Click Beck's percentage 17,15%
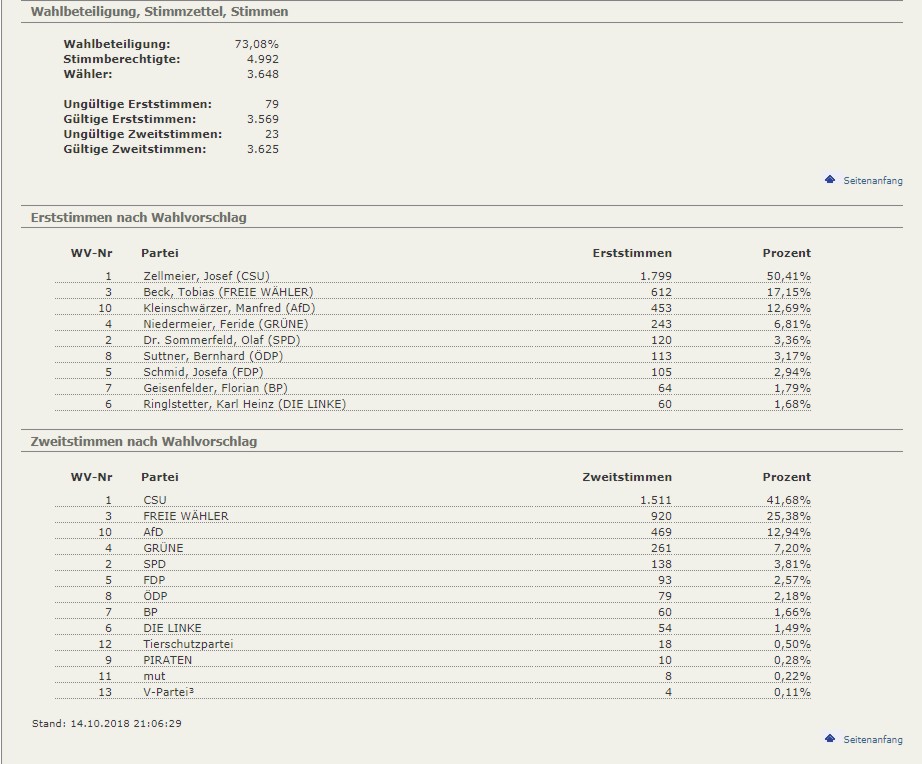The height and width of the screenshot is (764, 922). [788, 292]
